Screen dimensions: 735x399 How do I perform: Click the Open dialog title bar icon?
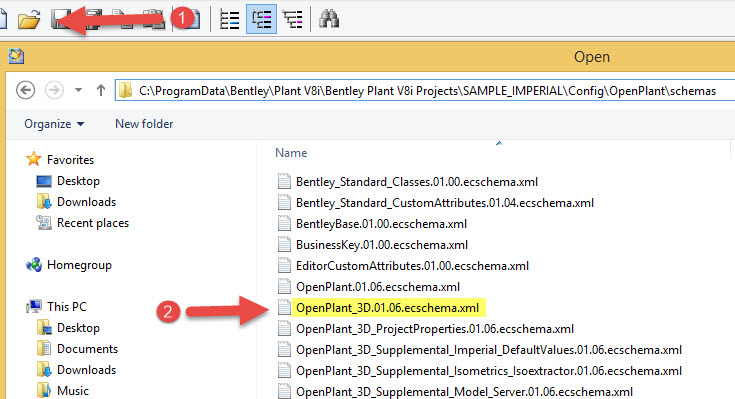coord(16,56)
